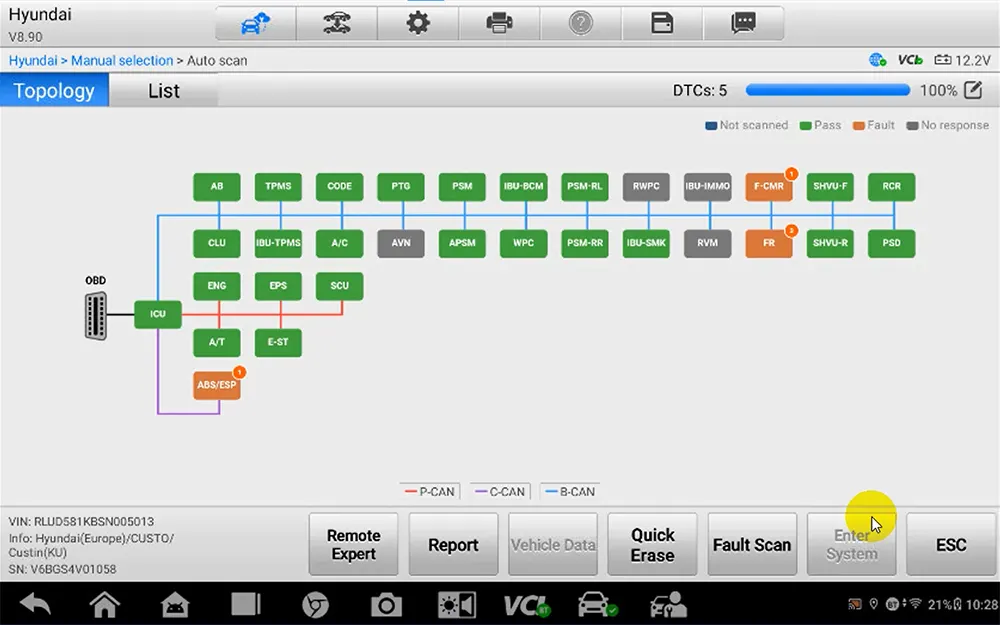Select the RCR module node
The image size is (1000, 625).
[892, 187]
